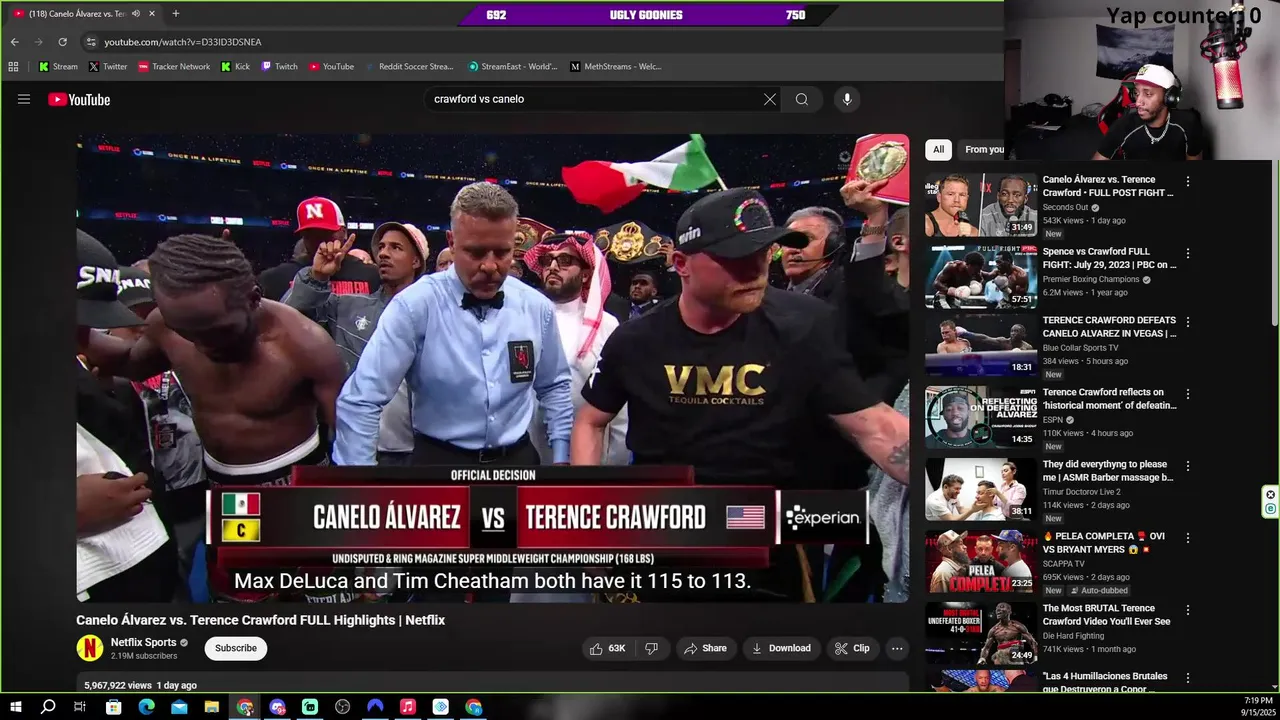Open options menu for PELEA COMPLETA video
The height and width of the screenshot is (720, 1280).
[x=1188, y=538]
